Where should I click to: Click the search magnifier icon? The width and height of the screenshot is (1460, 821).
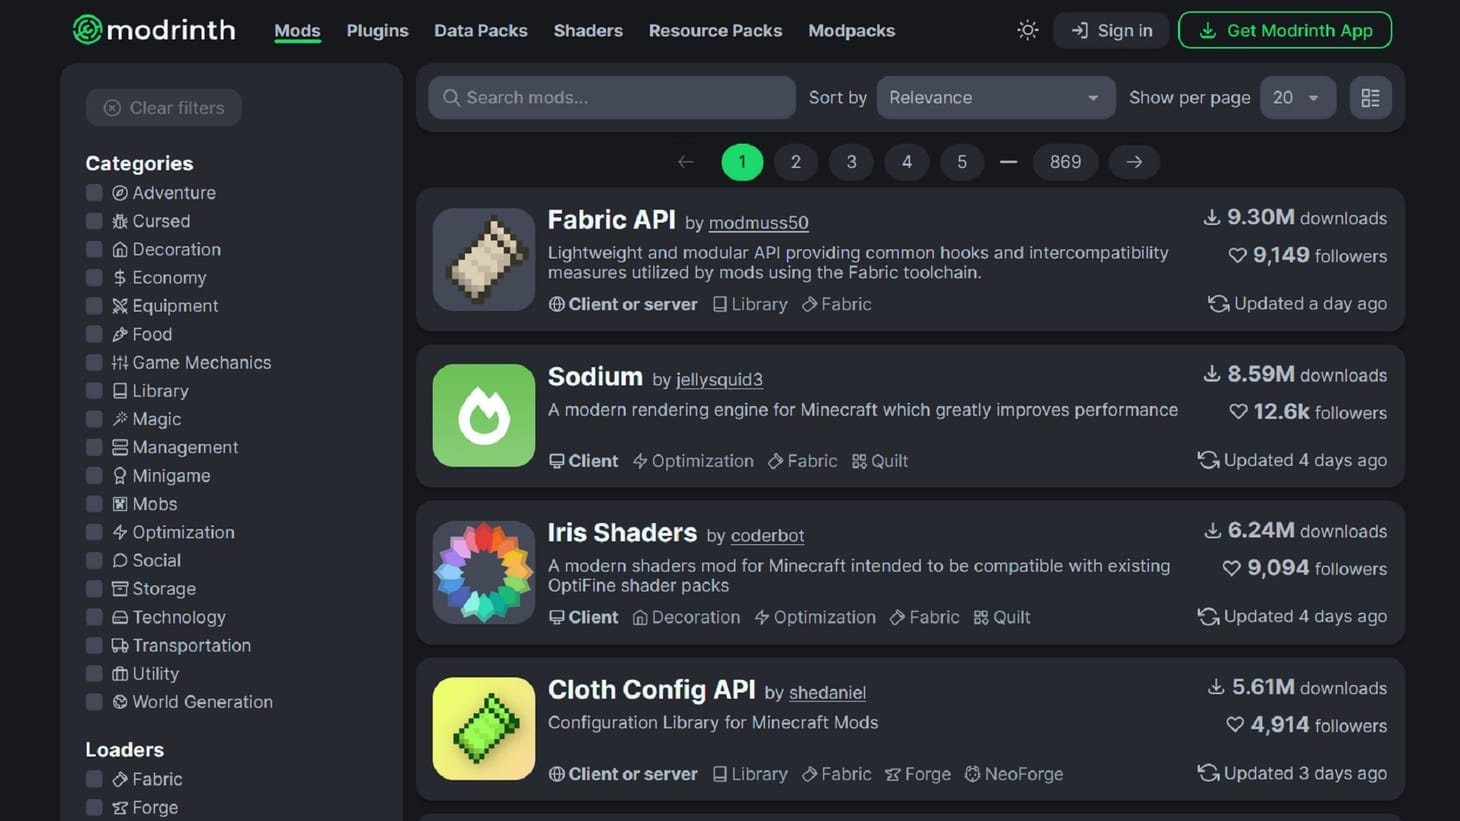pos(451,97)
